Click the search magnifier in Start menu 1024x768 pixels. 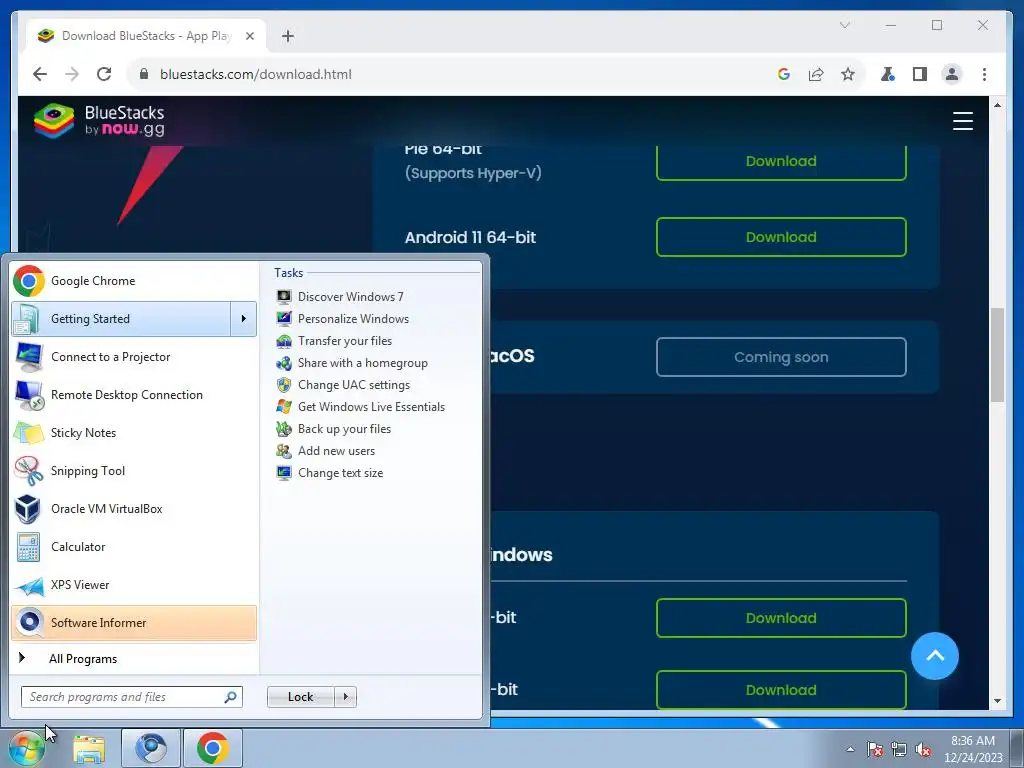(x=230, y=697)
